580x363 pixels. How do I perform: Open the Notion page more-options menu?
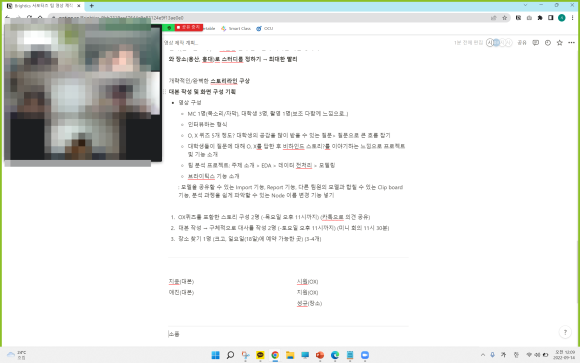pyautogui.click(x=571, y=43)
